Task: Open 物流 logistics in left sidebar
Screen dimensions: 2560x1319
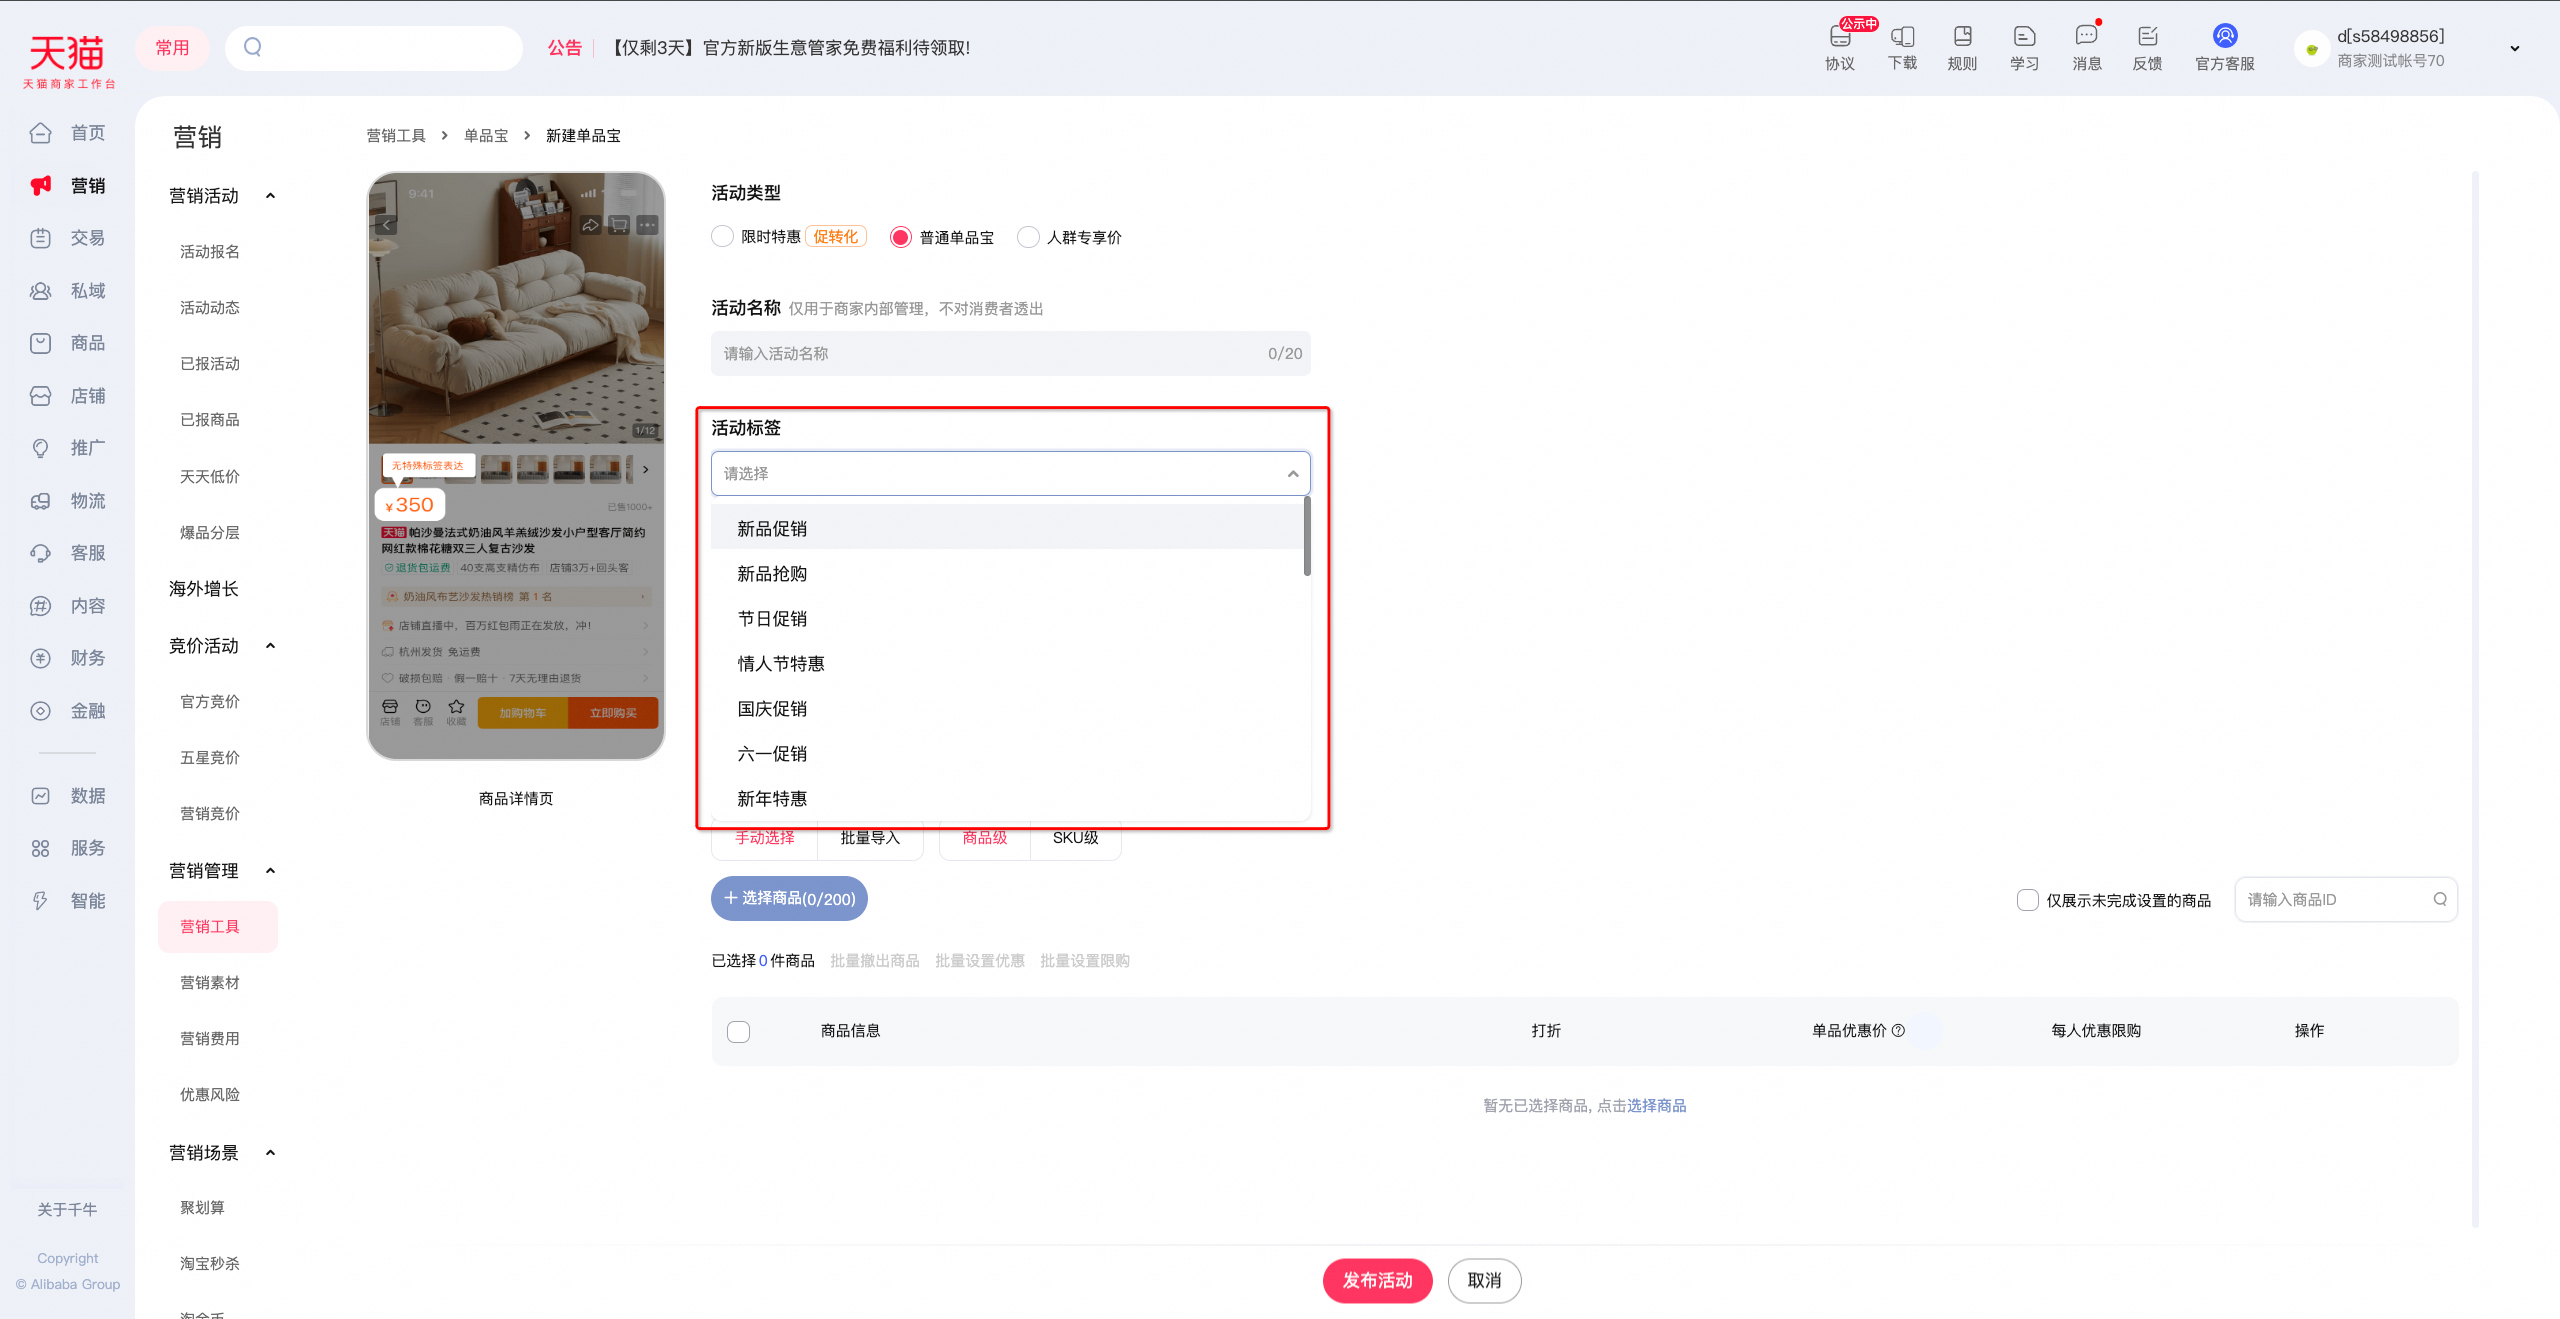Action: (68, 501)
